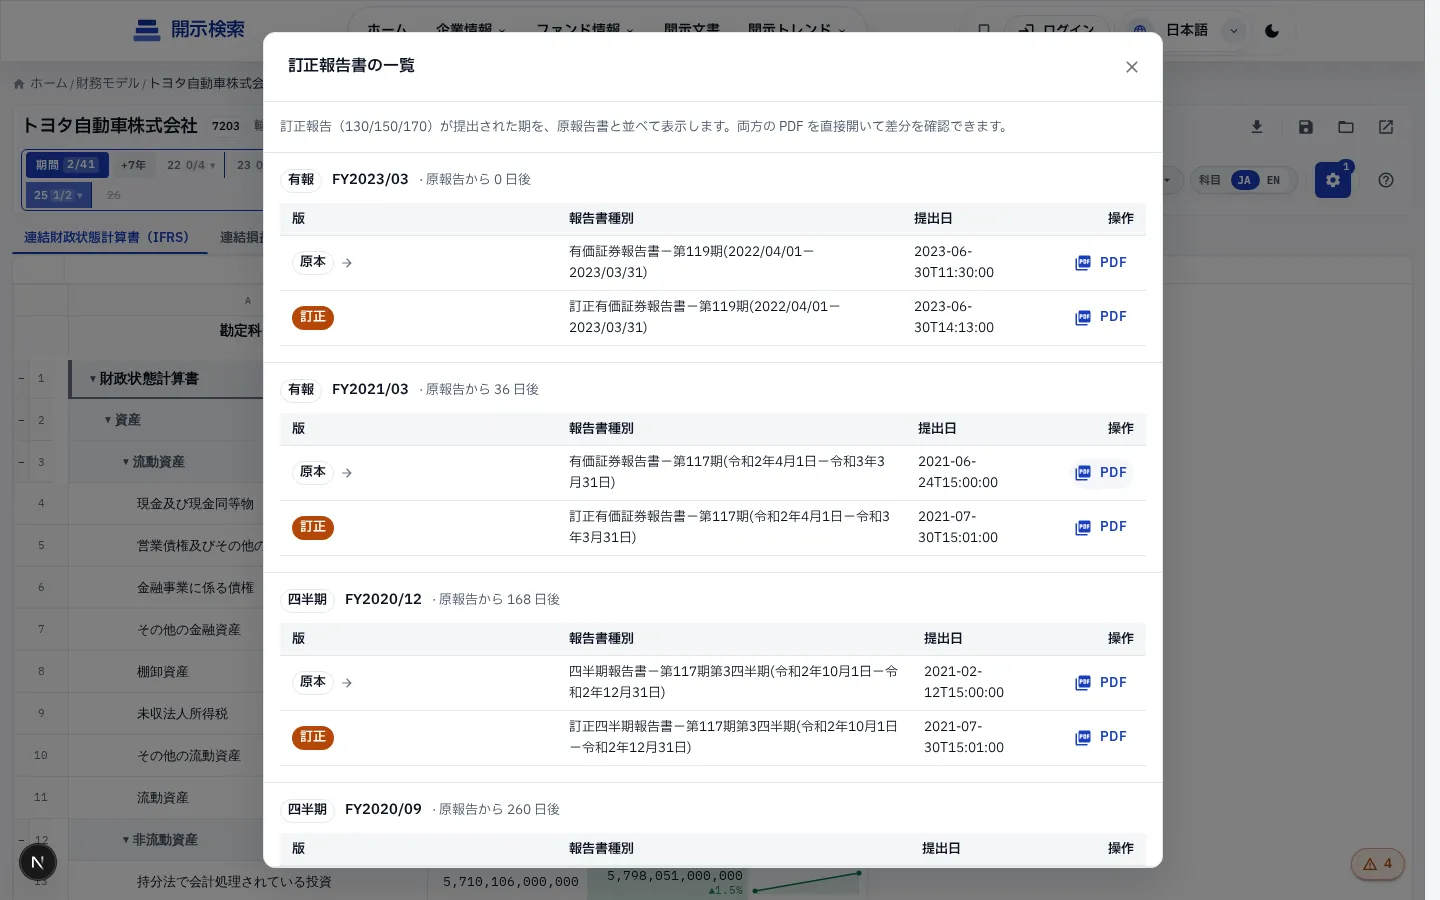Click 財務モデル breadcrumb link
Image resolution: width=1440 pixels, height=900 pixels.
[x=108, y=83]
